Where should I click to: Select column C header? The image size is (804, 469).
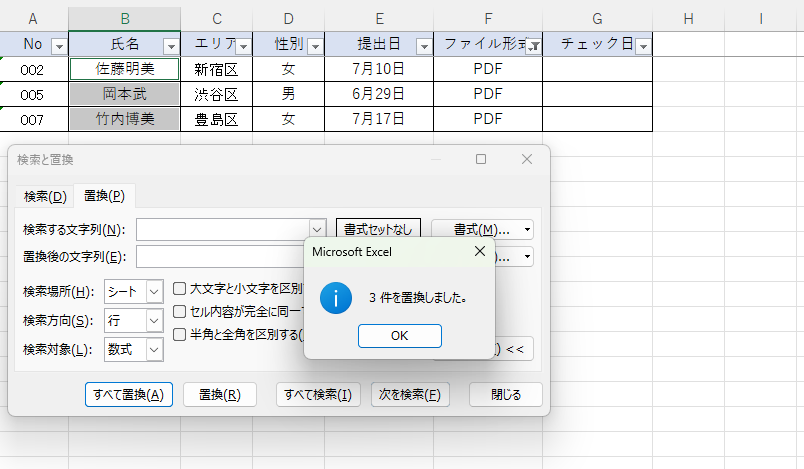pos(217,19)
